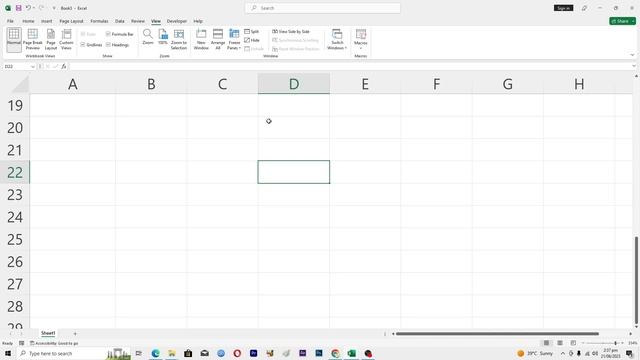Click the macro record icon in status bar

(22, 343)
